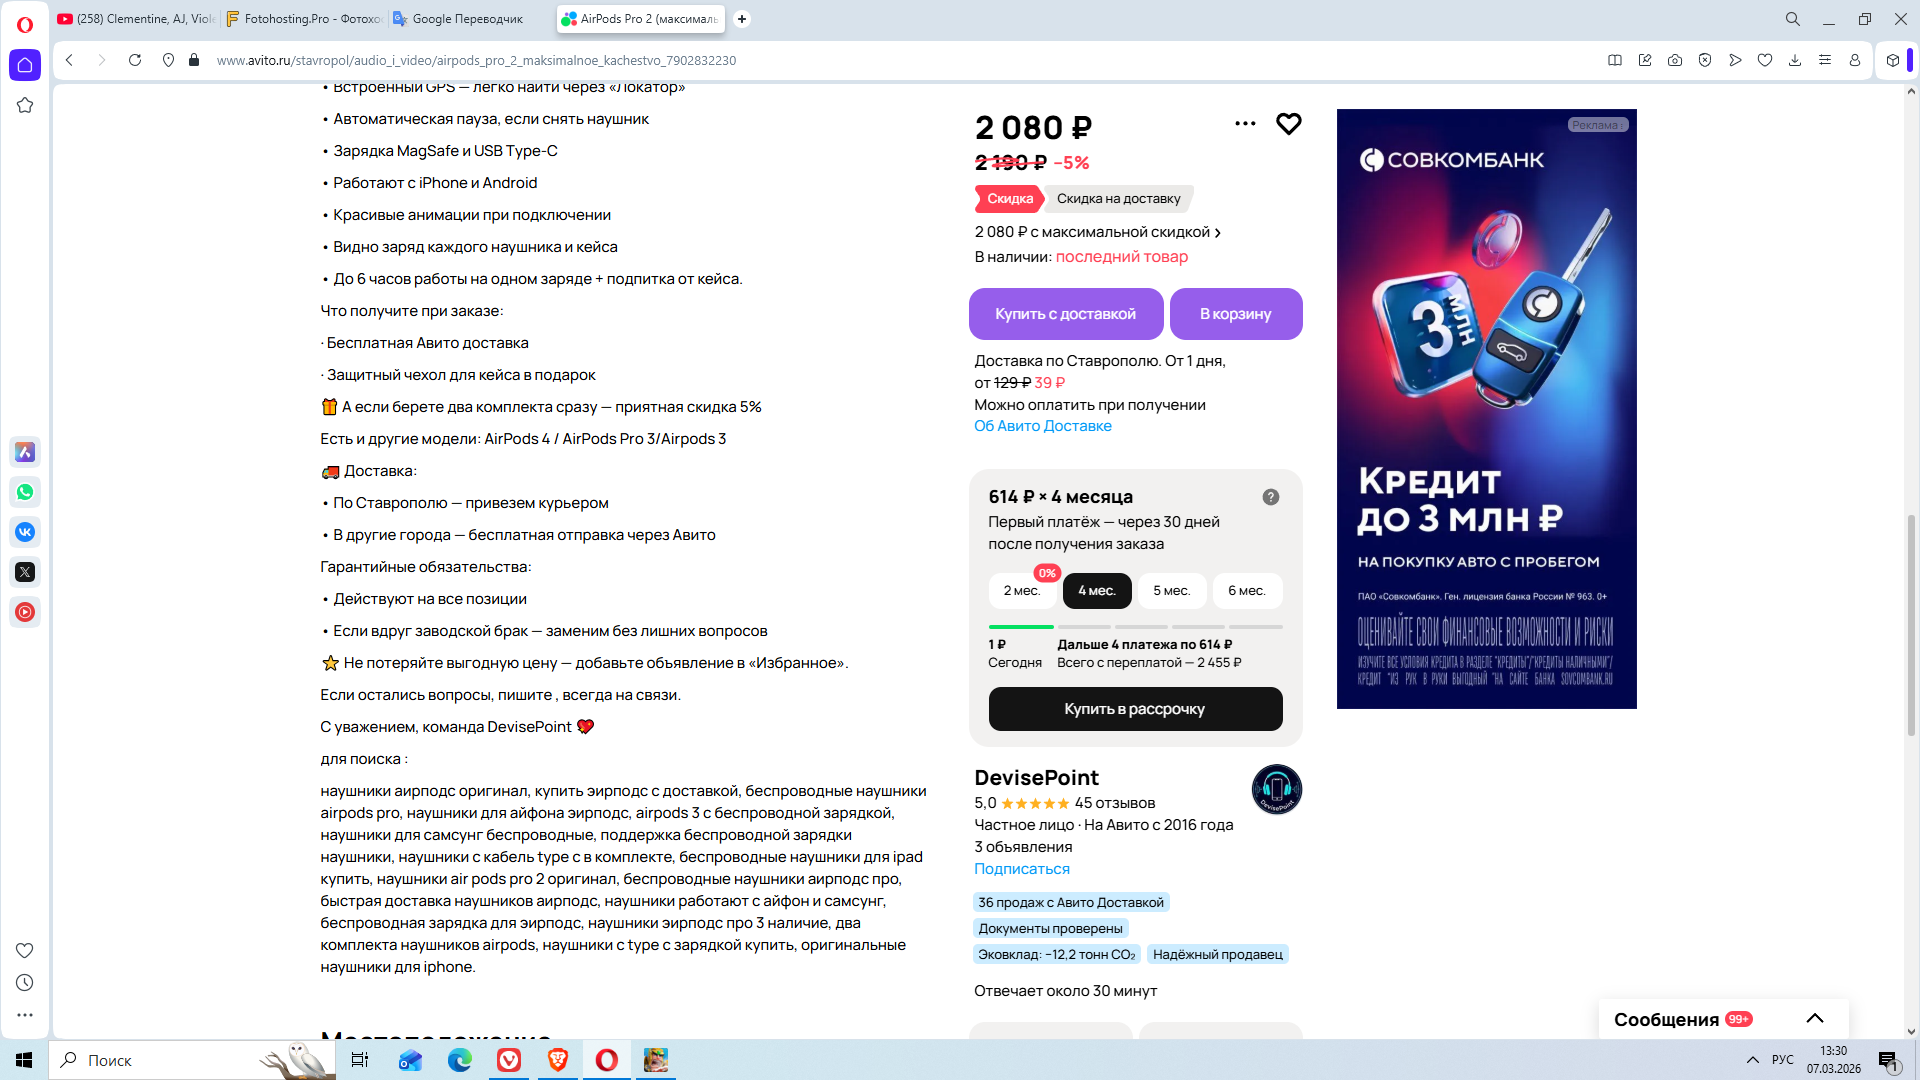The height and width of the screenshot is (1080, 1920).
Task: Select the 6 мес. installment option
Action: point(1246,591)
